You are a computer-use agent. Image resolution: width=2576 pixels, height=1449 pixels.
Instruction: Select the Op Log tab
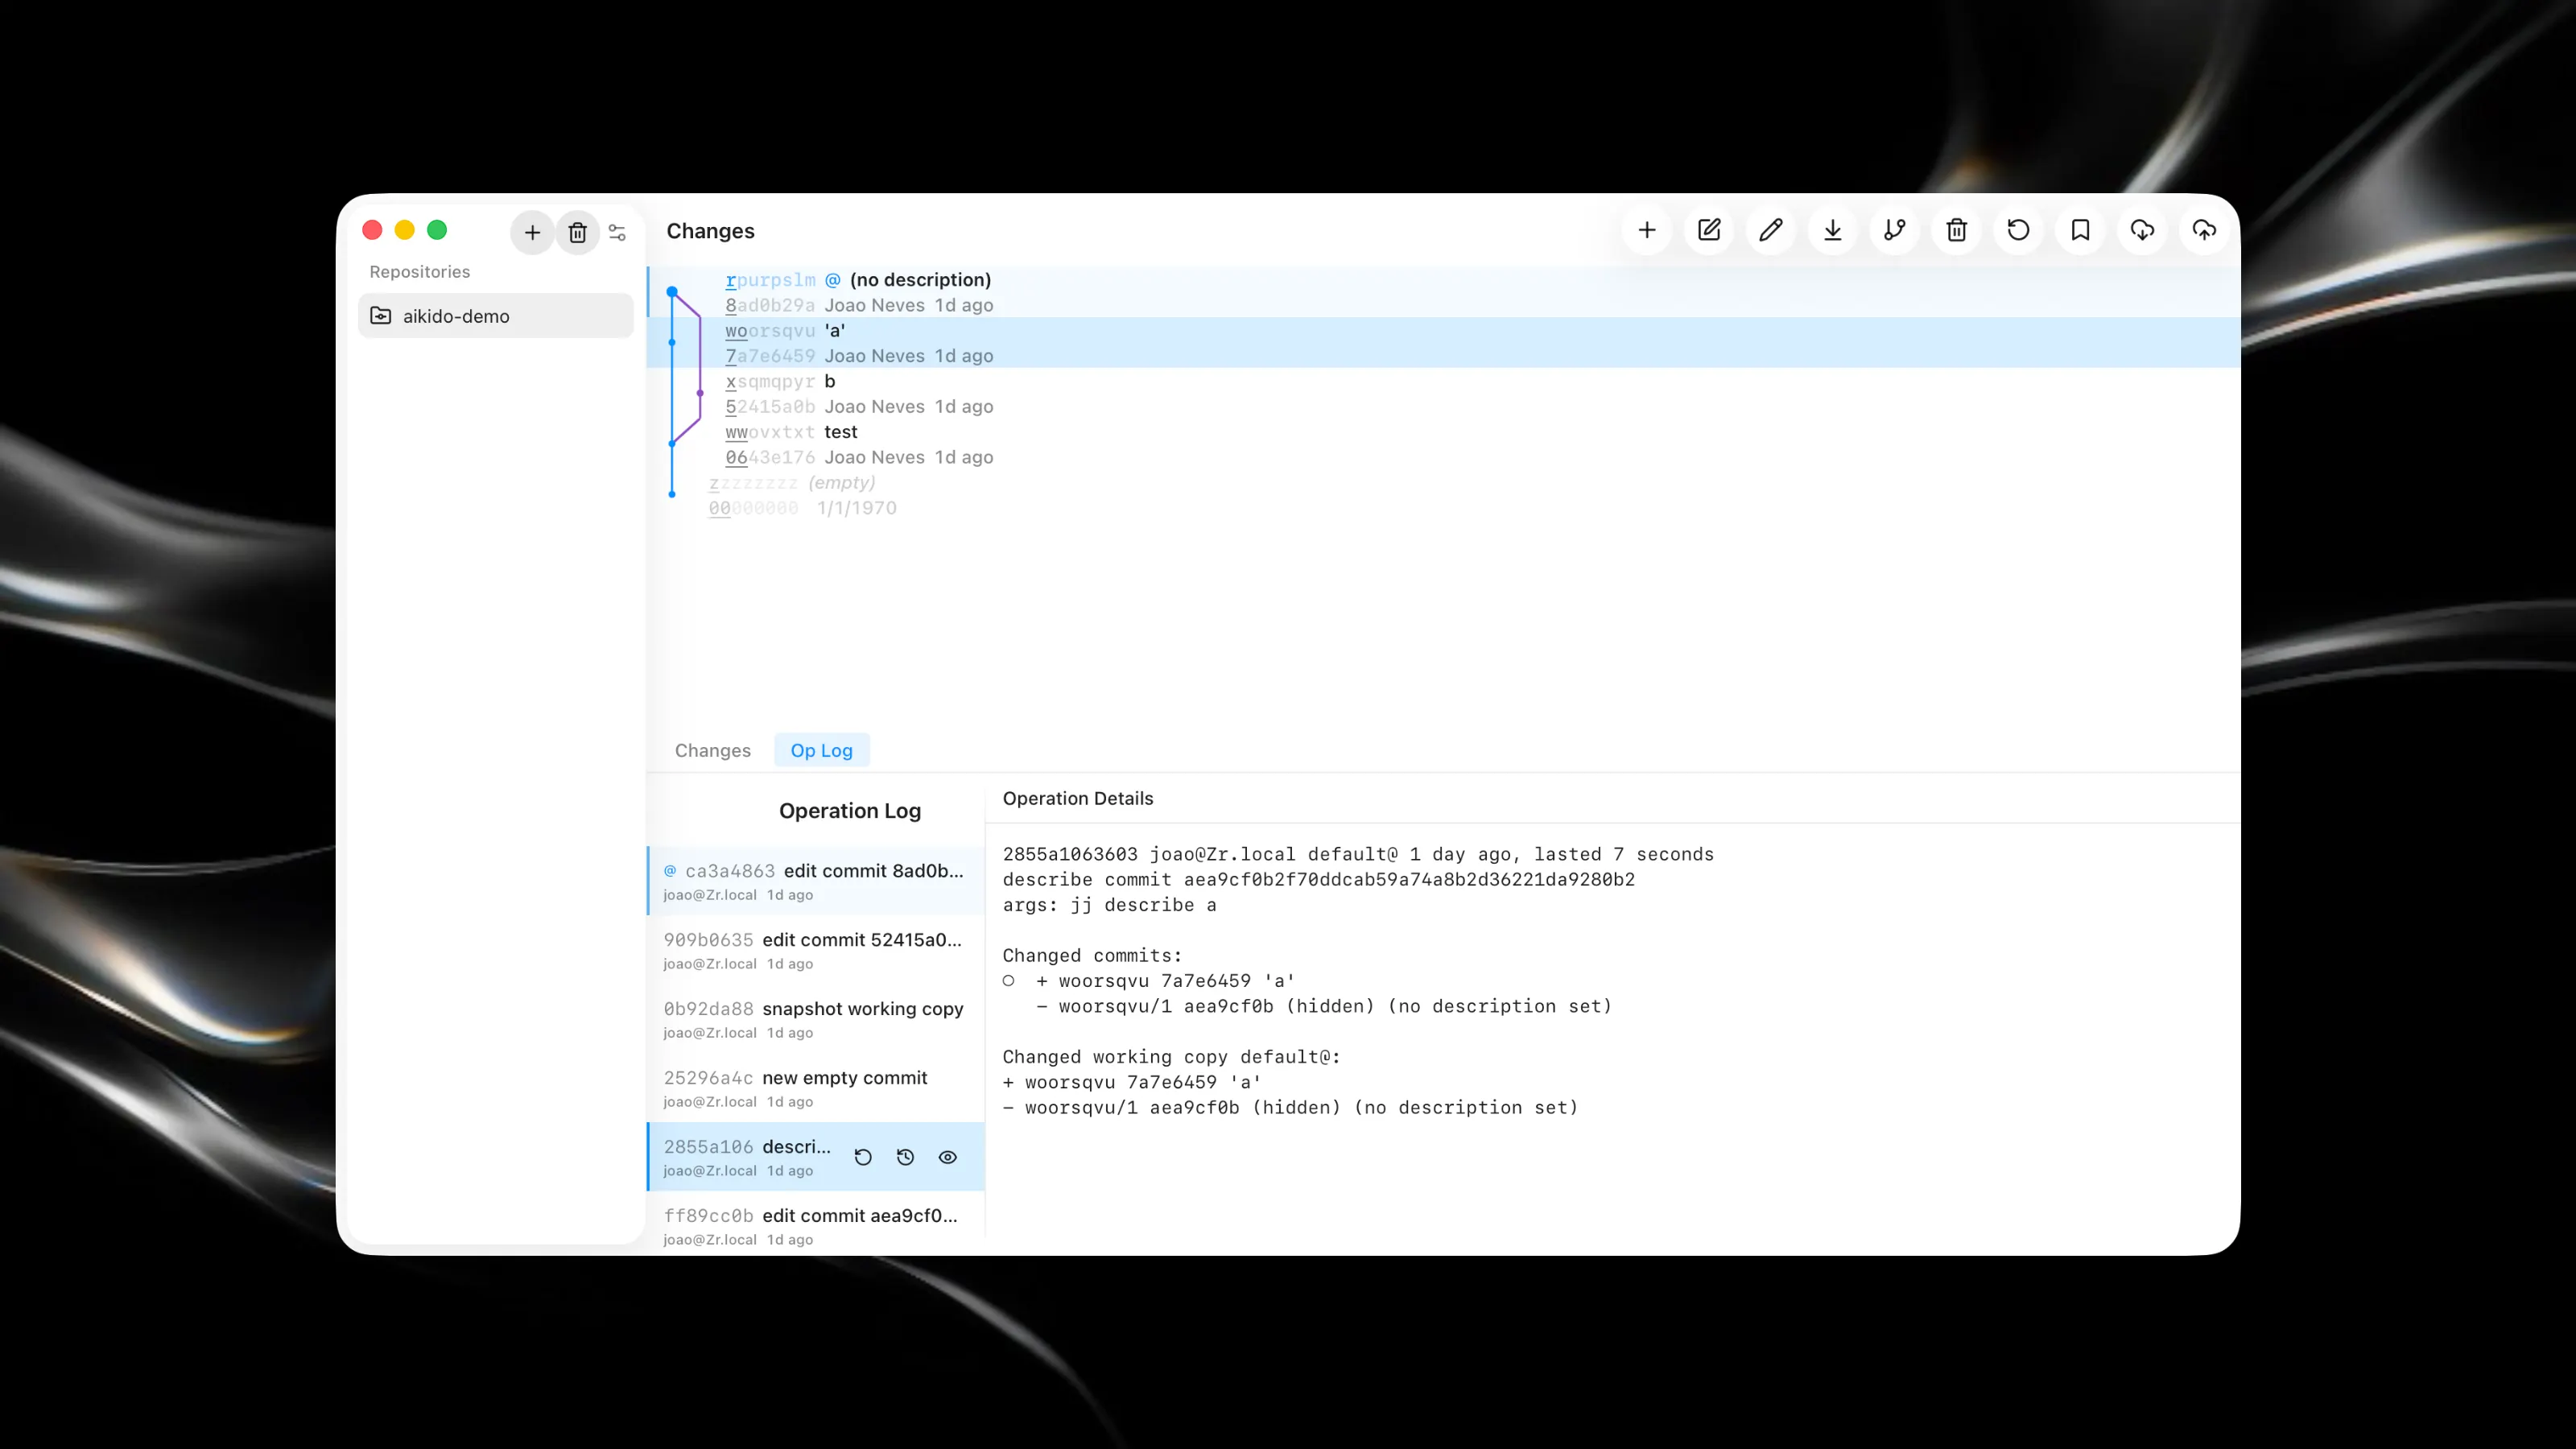pyautogui.click(x=821, y=750)
